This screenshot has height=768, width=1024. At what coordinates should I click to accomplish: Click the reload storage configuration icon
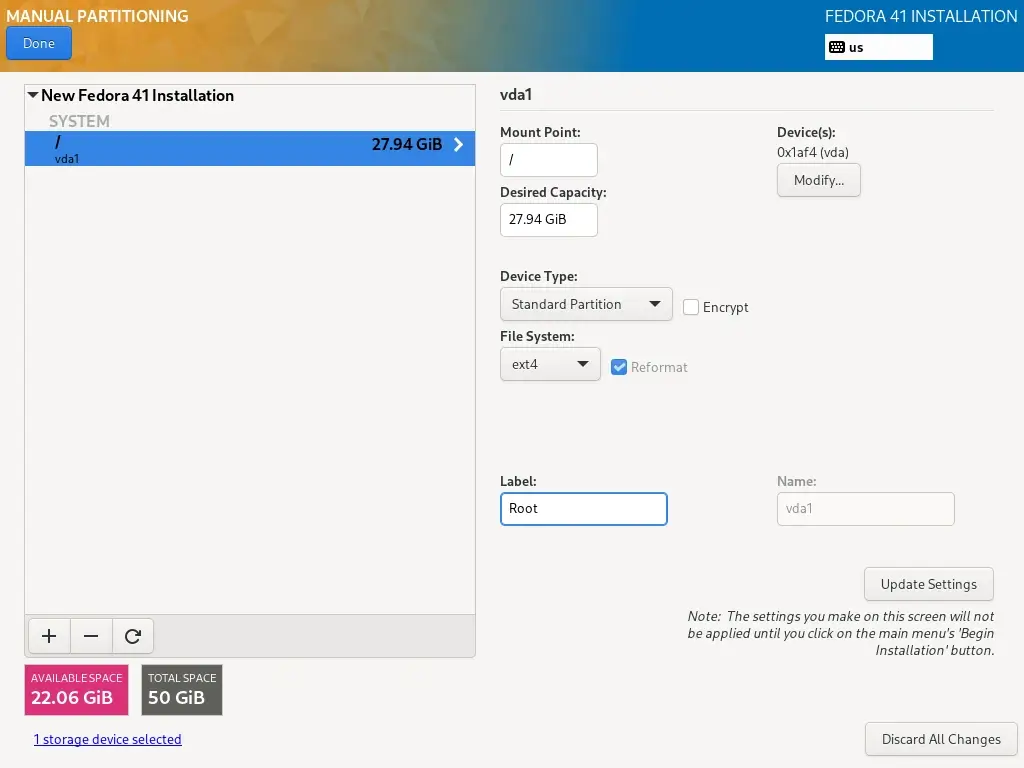[x=133, y=636]
